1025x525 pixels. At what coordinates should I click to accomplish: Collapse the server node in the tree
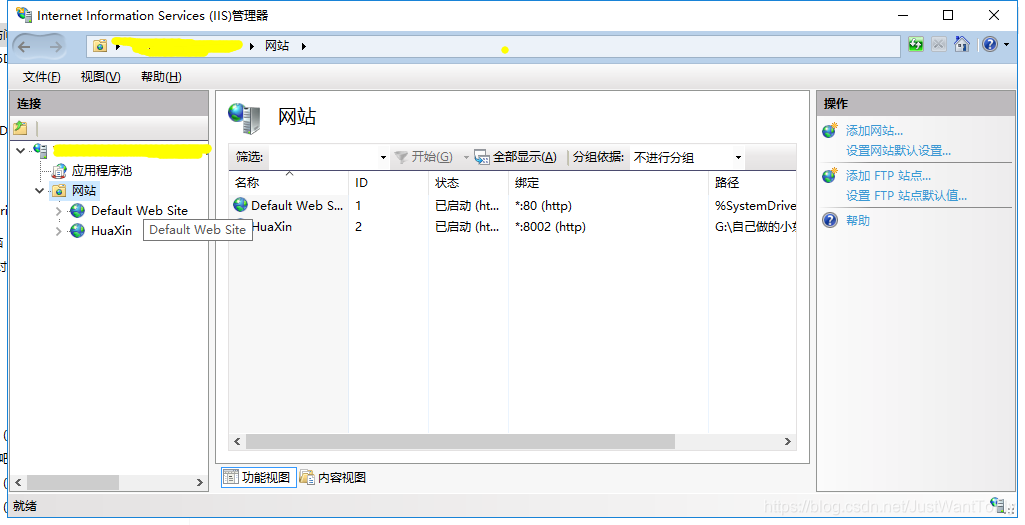21,150
